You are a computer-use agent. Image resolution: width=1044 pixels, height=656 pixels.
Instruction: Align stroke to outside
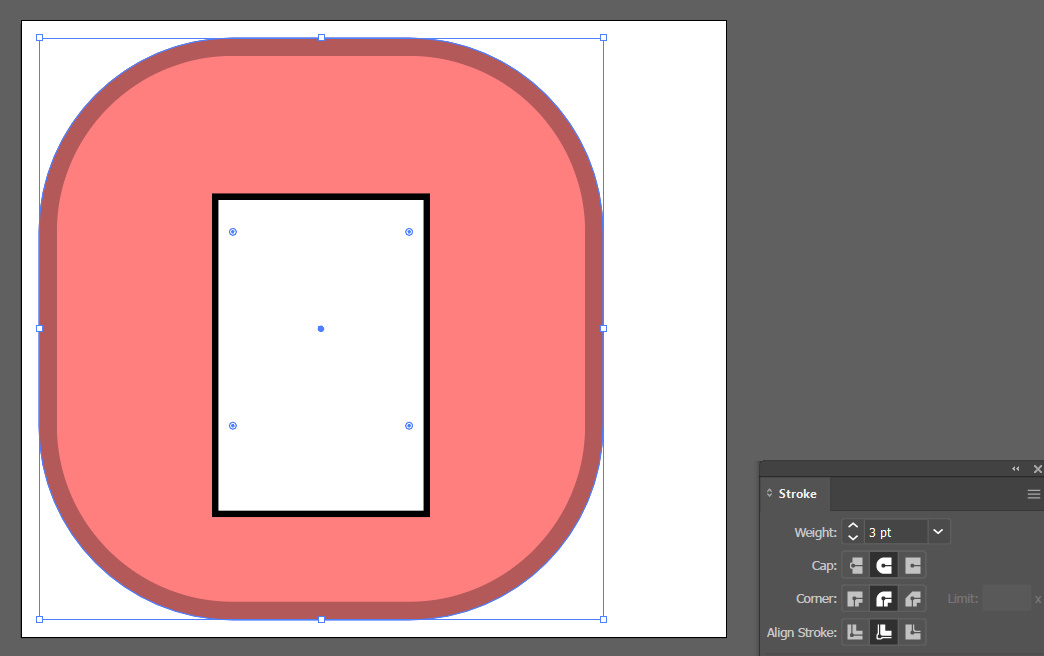(912, 632)
